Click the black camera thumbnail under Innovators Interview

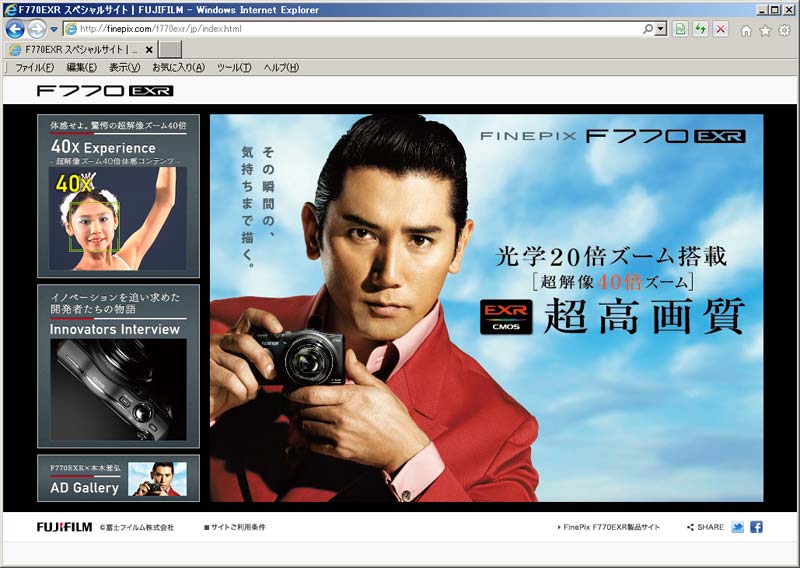(x=118, y=389)
